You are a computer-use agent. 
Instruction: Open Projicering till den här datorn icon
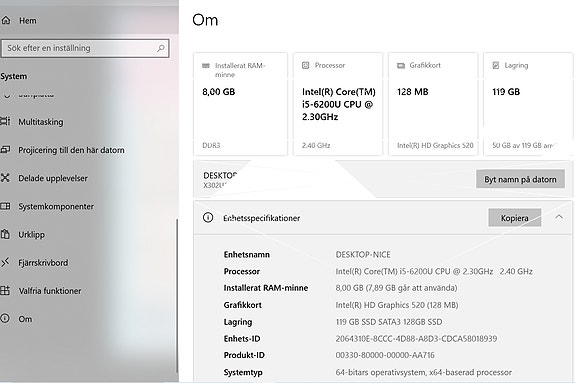point(5,150)
